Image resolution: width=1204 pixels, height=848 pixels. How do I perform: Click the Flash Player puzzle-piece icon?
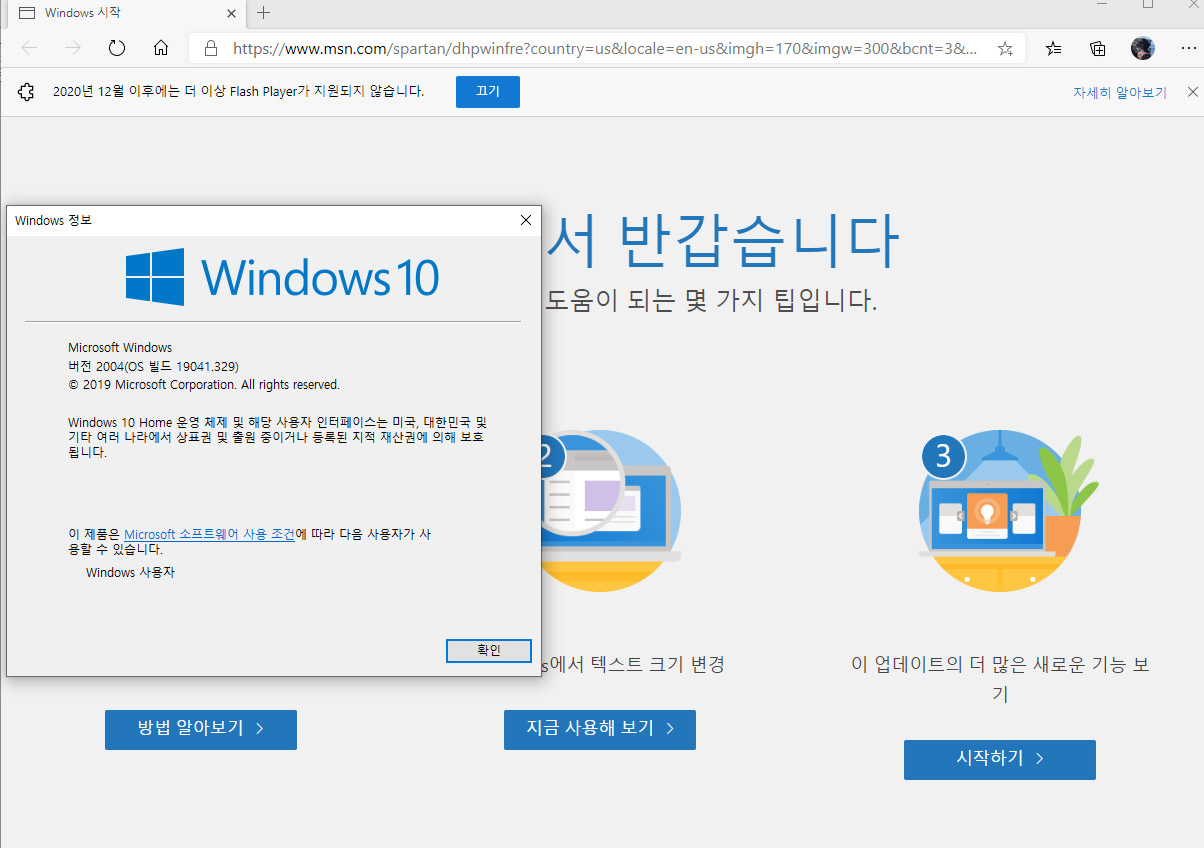pyautogui.click(x=27, y=92)
